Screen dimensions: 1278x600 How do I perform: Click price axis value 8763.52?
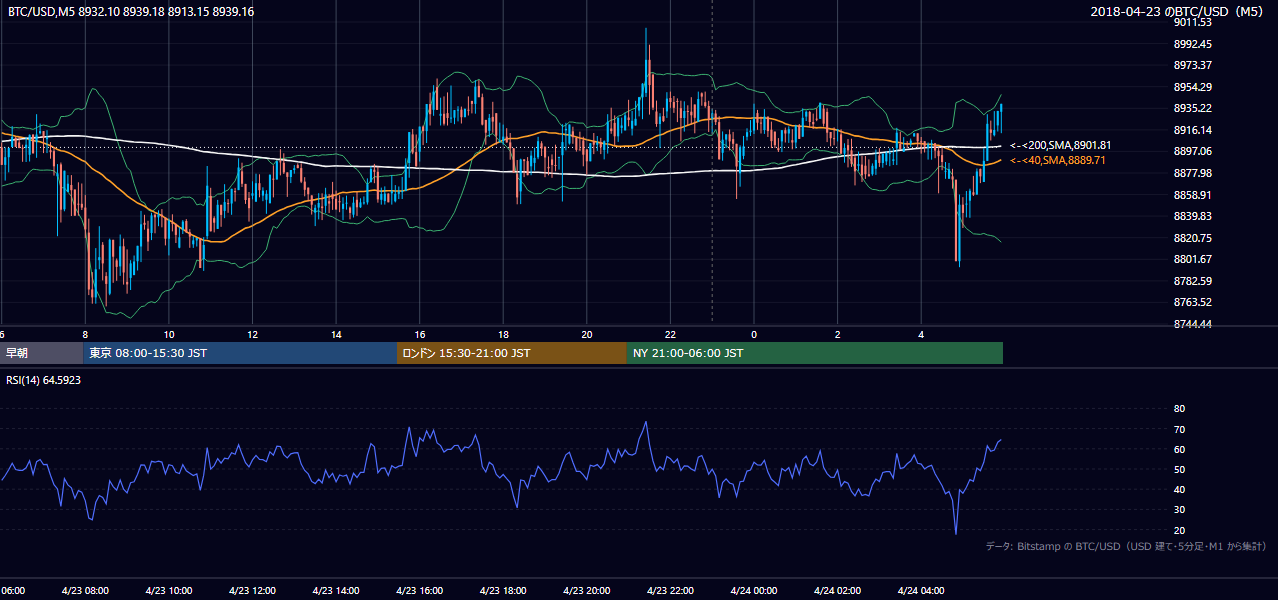(1193, 302)
